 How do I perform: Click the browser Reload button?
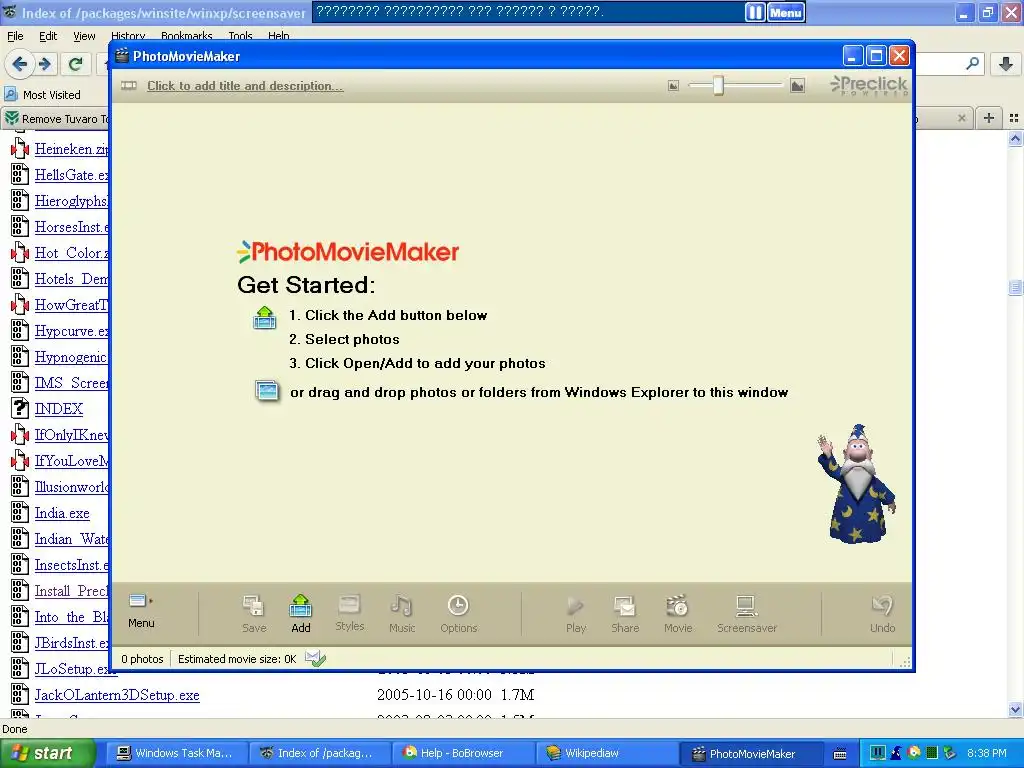coord(76,64)
